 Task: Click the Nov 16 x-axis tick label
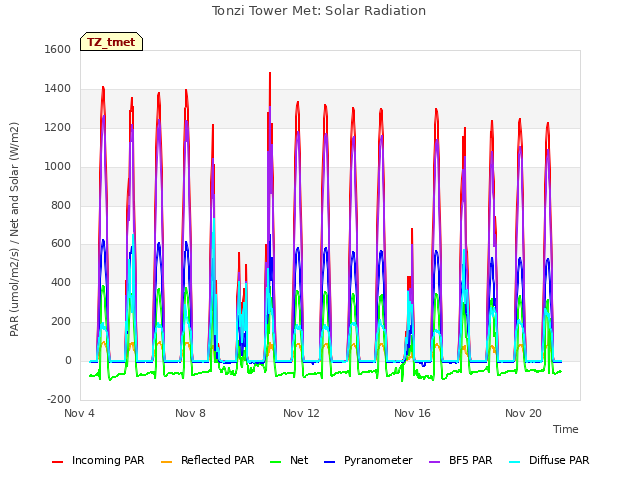[x=412, y=413]
